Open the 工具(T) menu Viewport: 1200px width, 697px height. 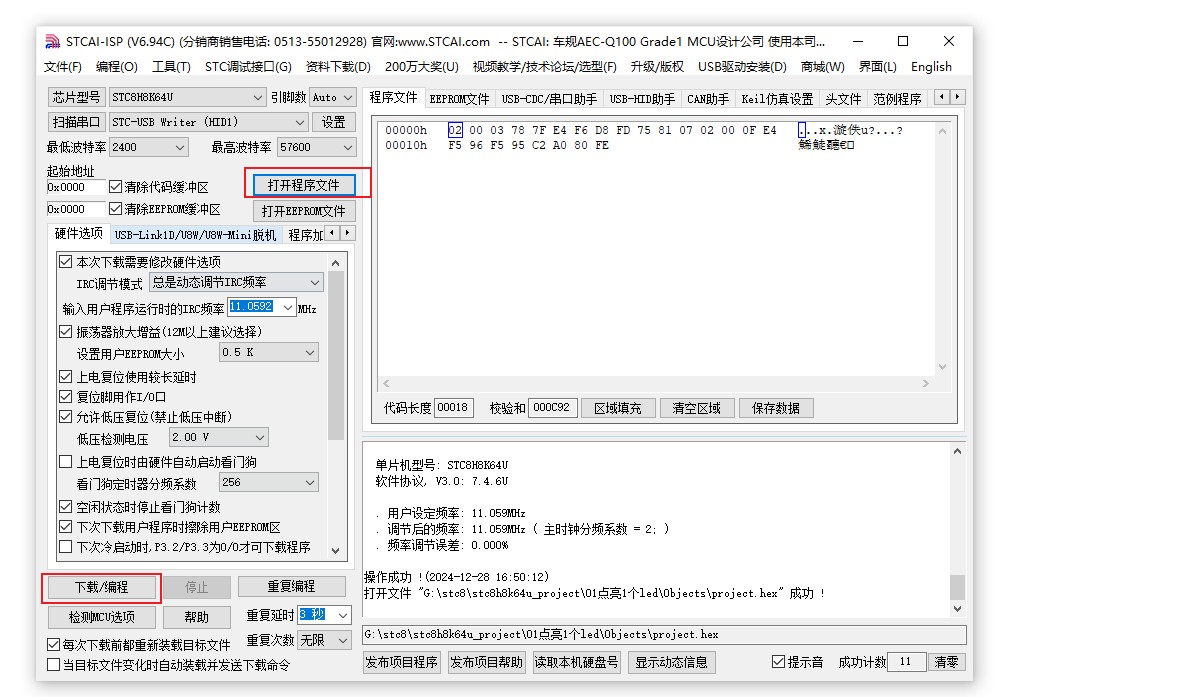click(x=171, y=67)
